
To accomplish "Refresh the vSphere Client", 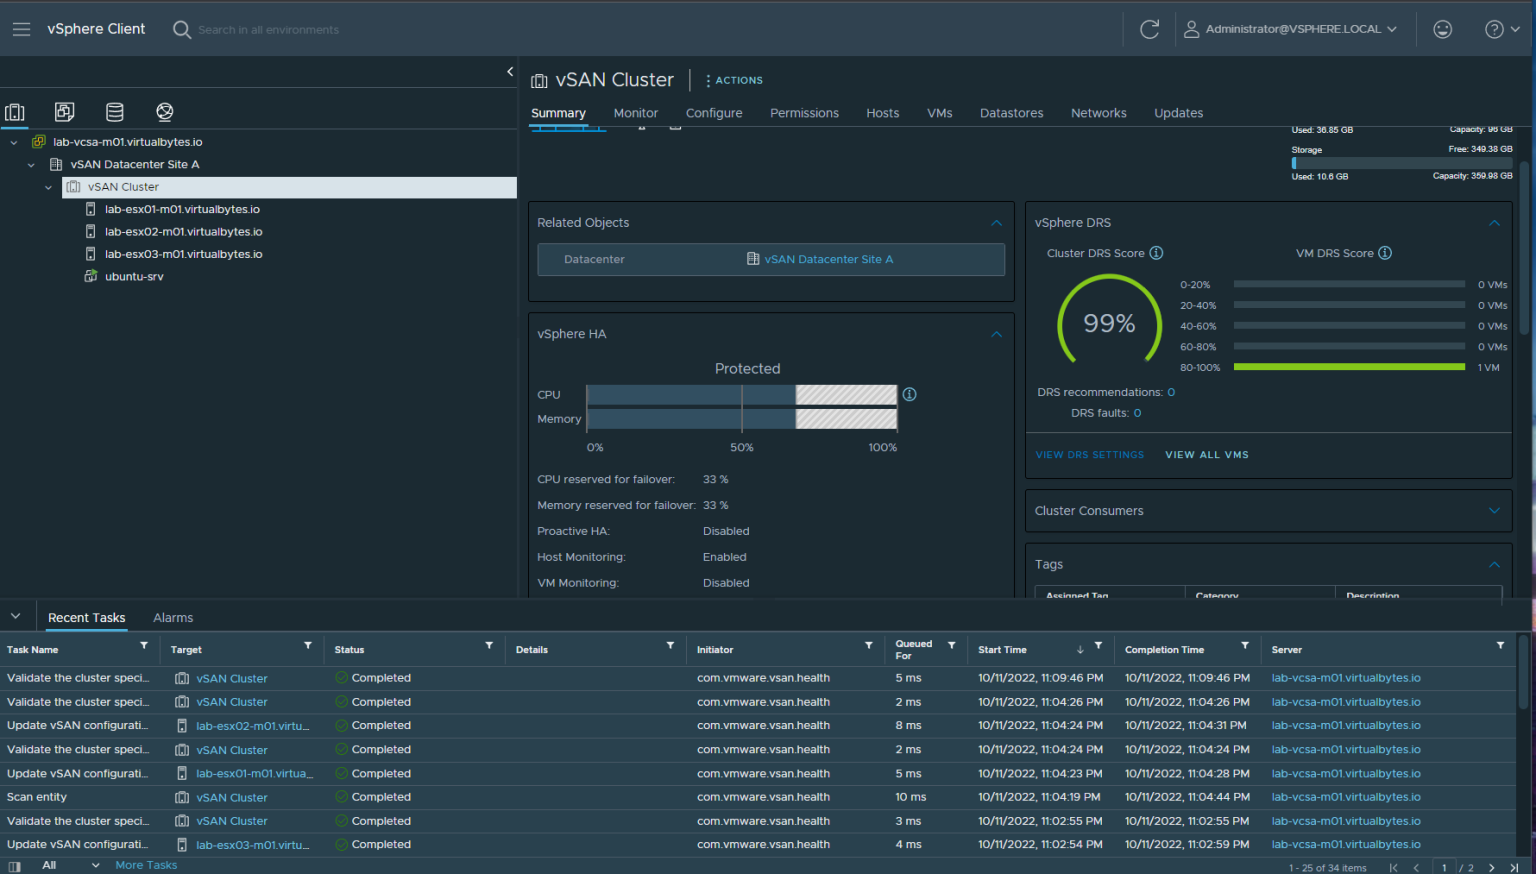I will click(x=1149, y=28).
